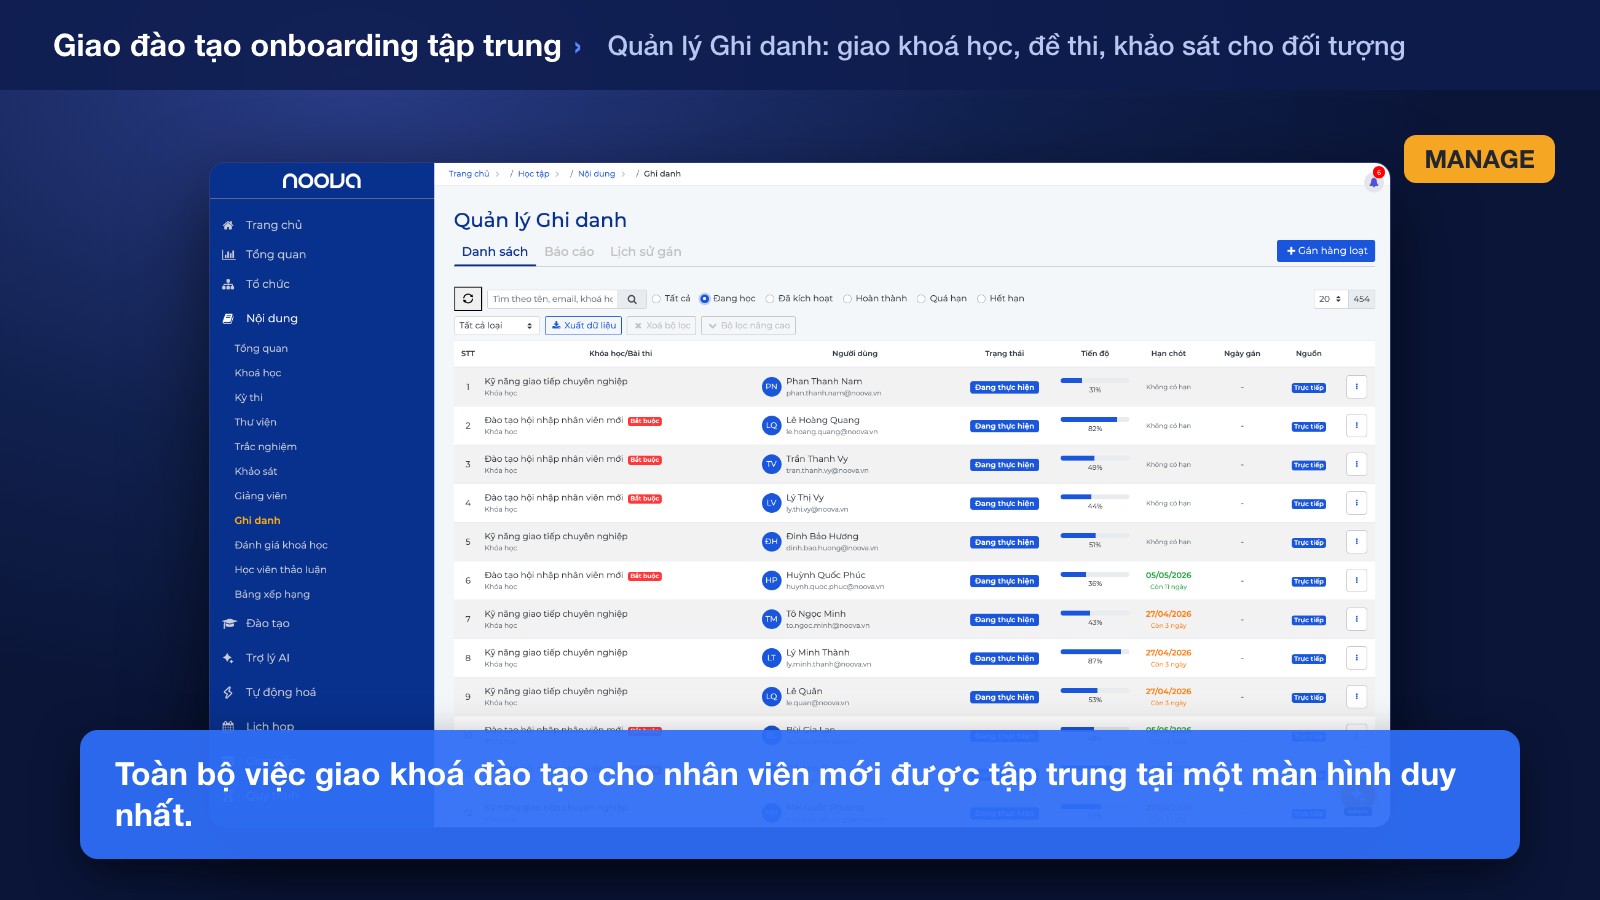This screenshot has width=1600, height=900.
Task: Click the 82% progress bar of Lê Hoàng Quang
Action: [x=1095, y=419]
